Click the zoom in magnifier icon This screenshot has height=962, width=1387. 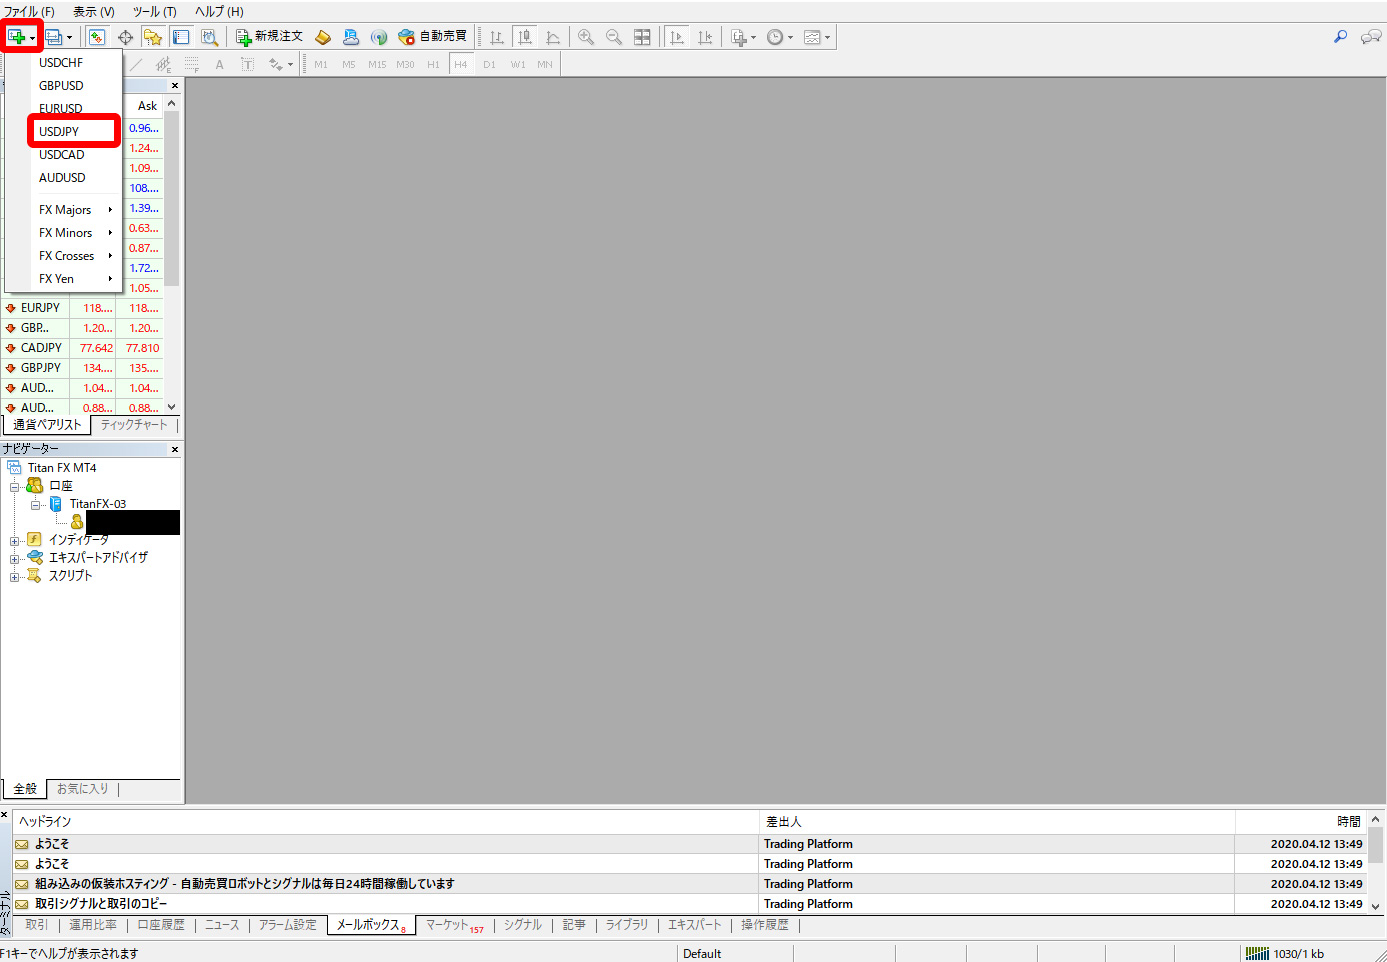586,37
